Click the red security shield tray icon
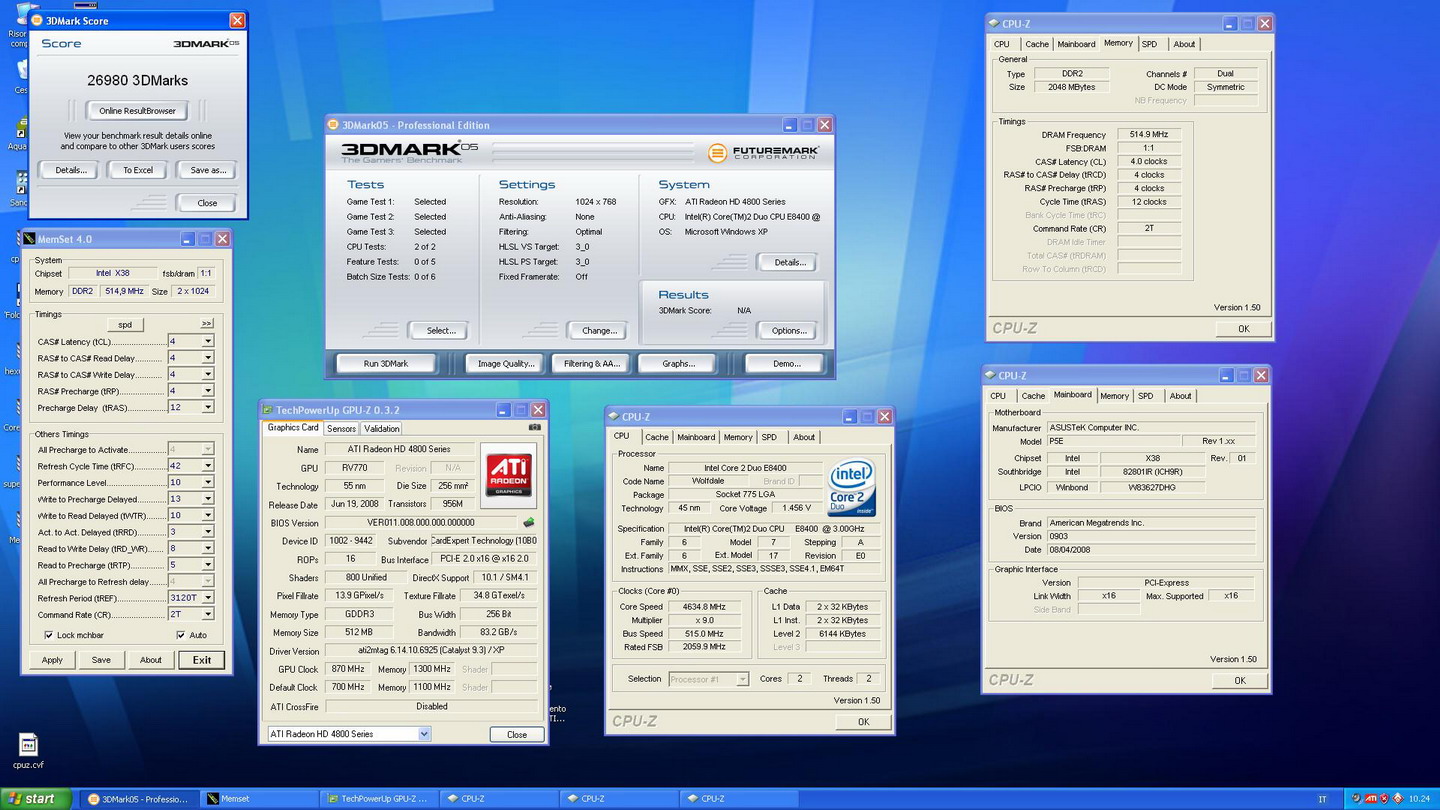 tap(1384, 799)
